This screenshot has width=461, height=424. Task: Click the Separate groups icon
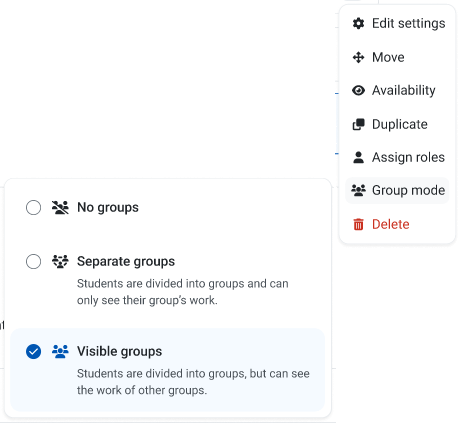pos(60,261)
